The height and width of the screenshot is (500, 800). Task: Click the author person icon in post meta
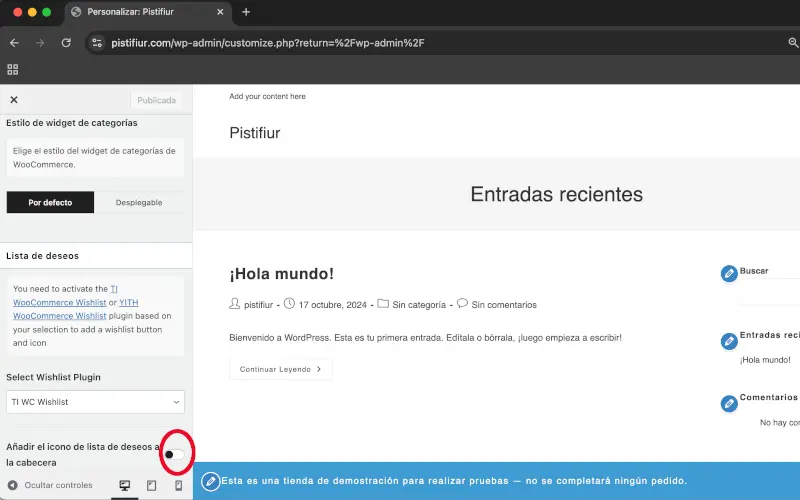click(x=235, y=304)
